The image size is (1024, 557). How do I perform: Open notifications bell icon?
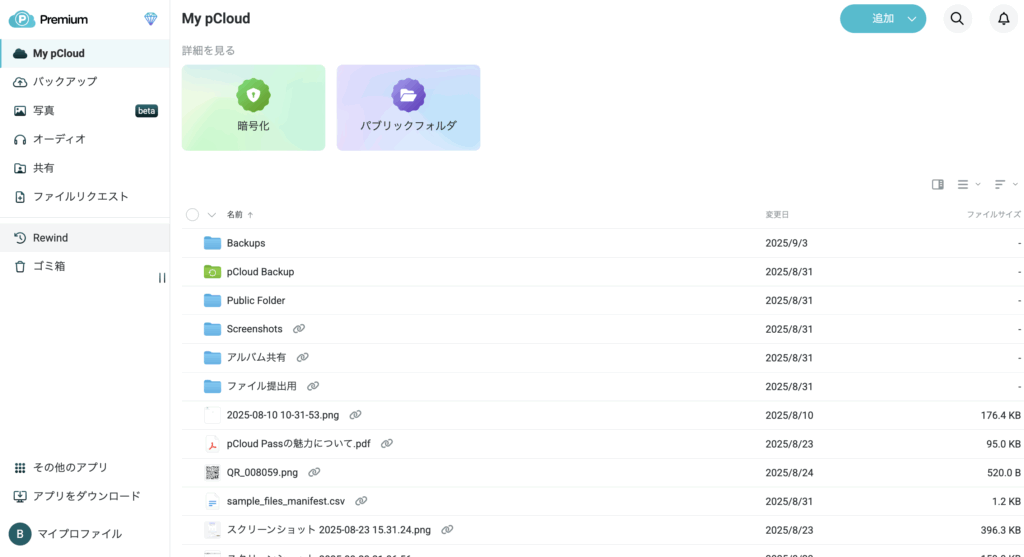click(x=1004, y=19)
